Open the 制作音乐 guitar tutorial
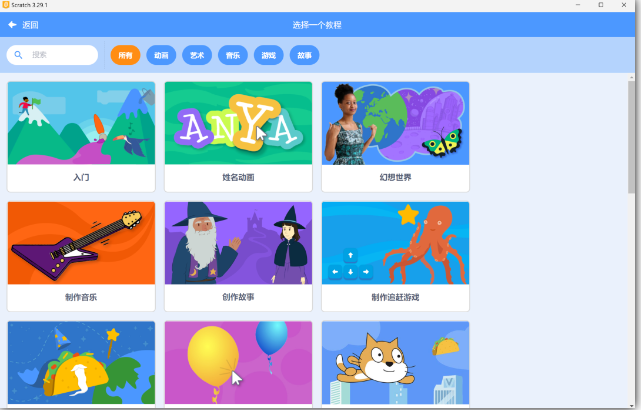Screen dimensions: 641x410 81,256
